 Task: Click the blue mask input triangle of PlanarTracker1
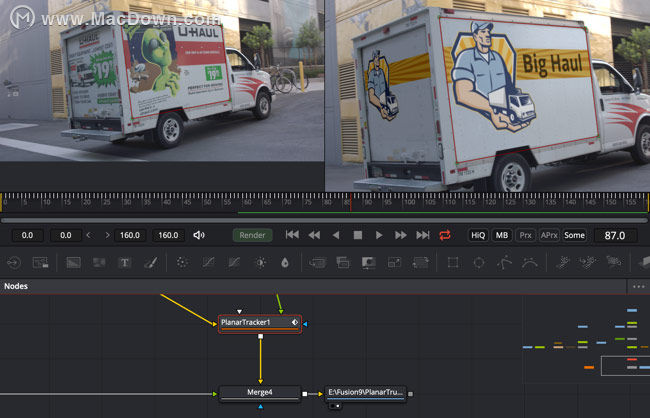[x=306, y=324]
